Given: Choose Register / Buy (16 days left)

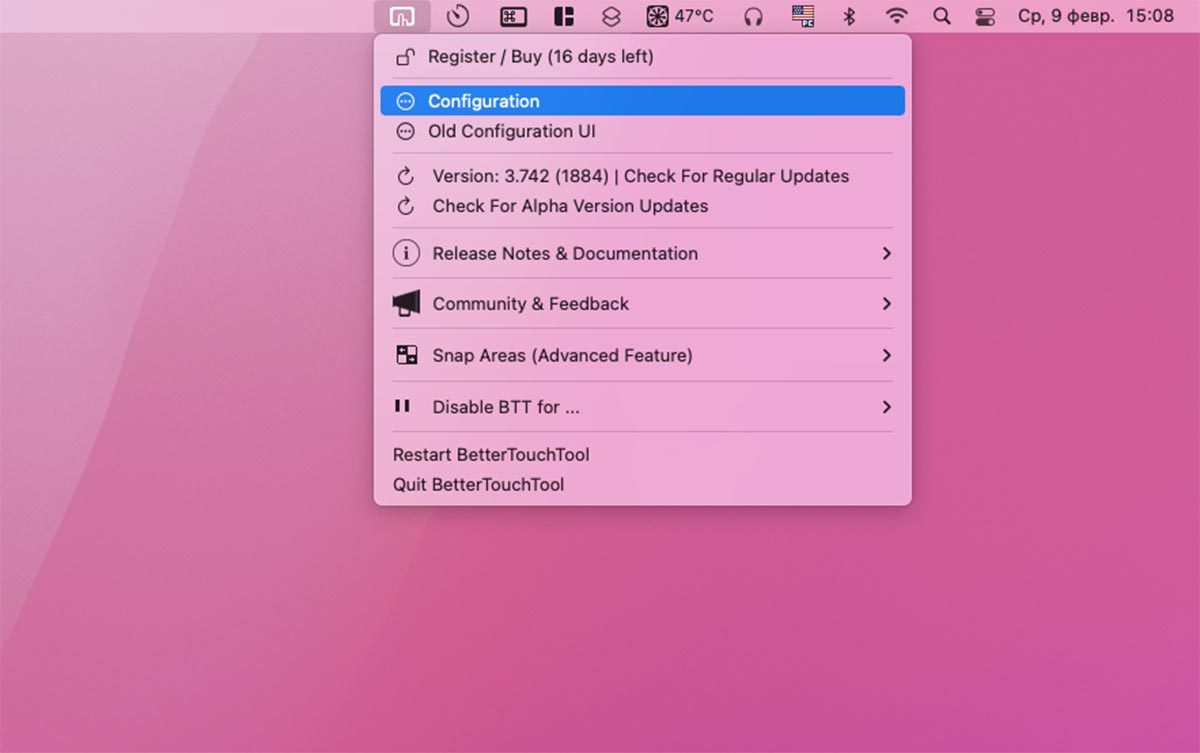Looking at the screenshot, I should coord(540,57).
